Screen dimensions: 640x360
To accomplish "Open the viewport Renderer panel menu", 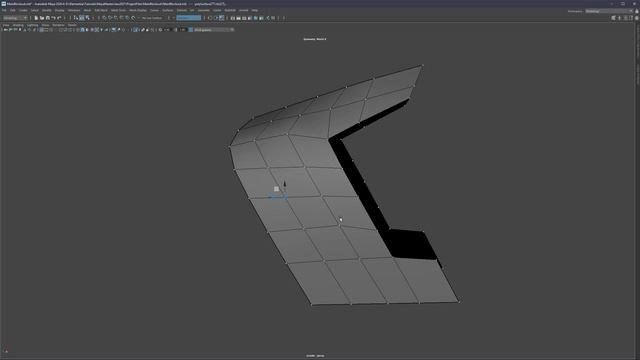I will click(58, 25).
